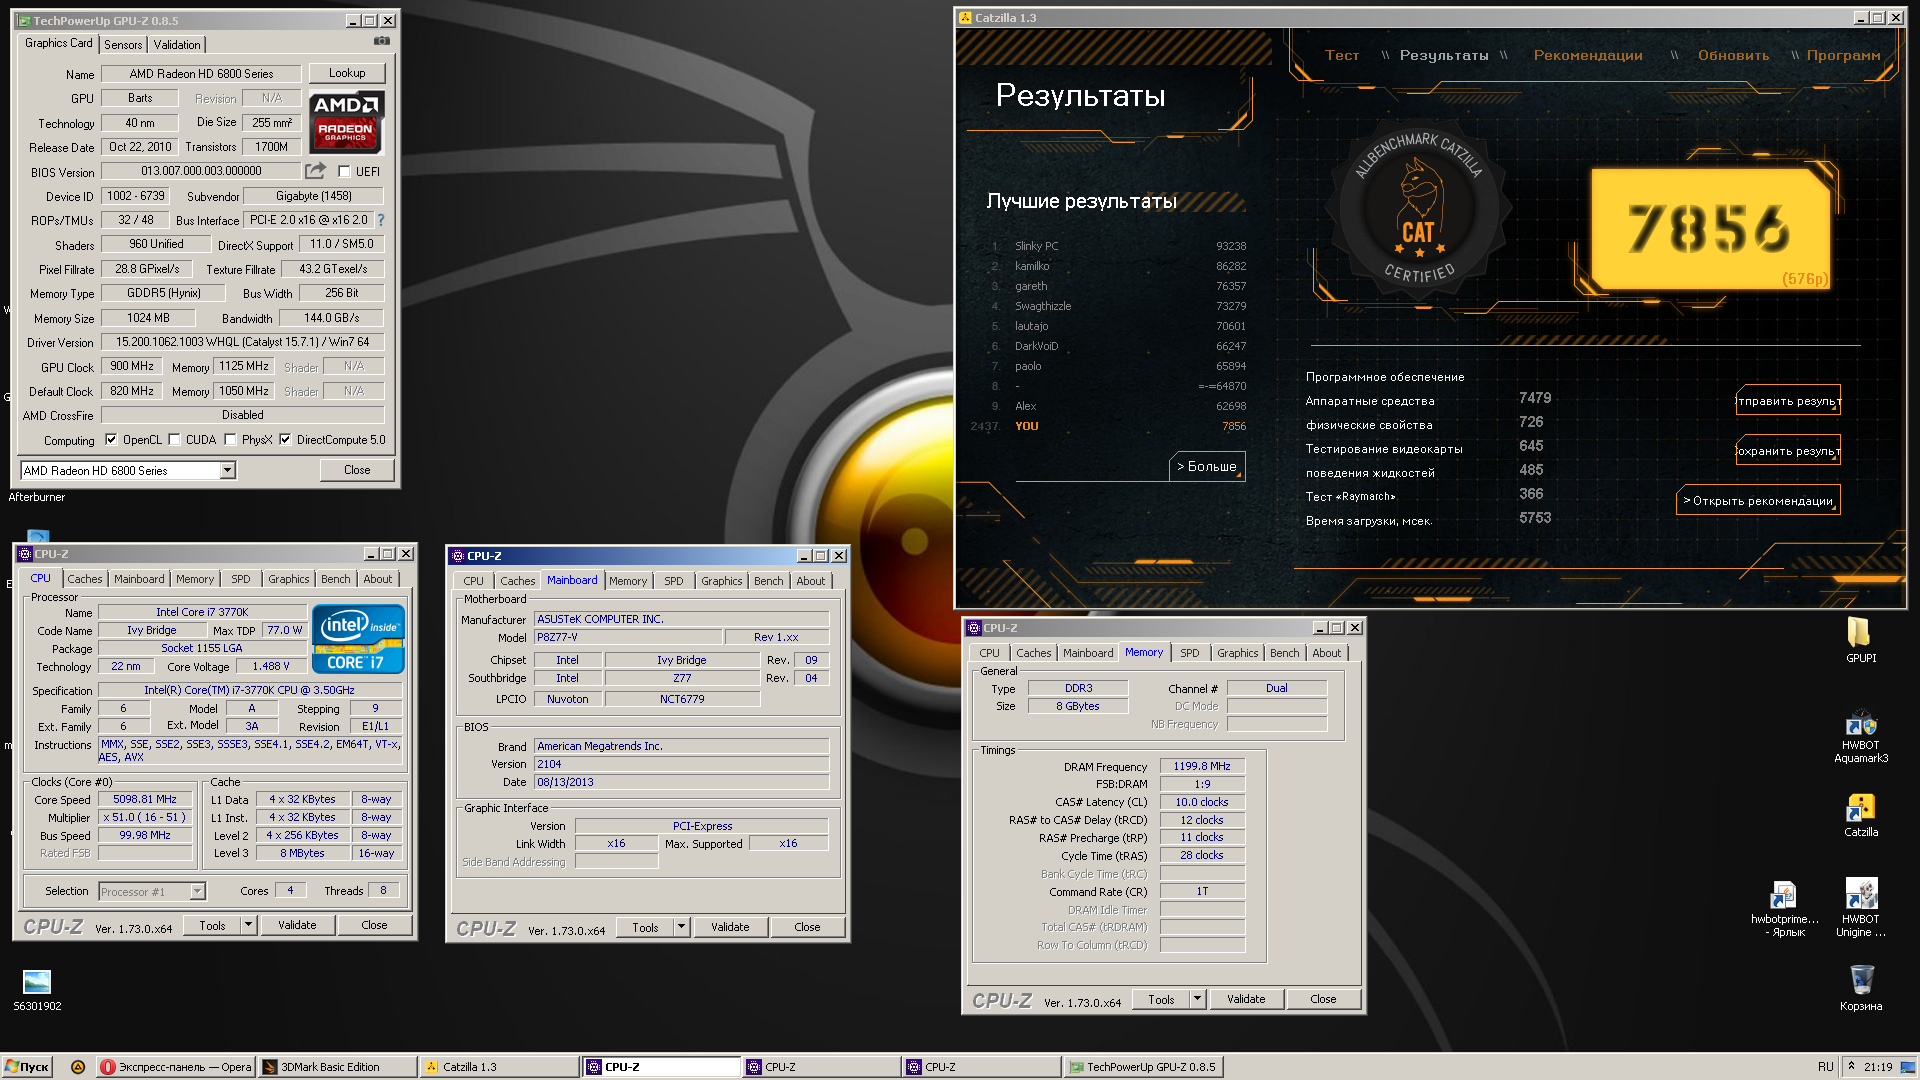Viewport: 1920px width, 1080px height.
Task: Click the mainboard model P8Z77-V field
Action: tap(628, 637)
